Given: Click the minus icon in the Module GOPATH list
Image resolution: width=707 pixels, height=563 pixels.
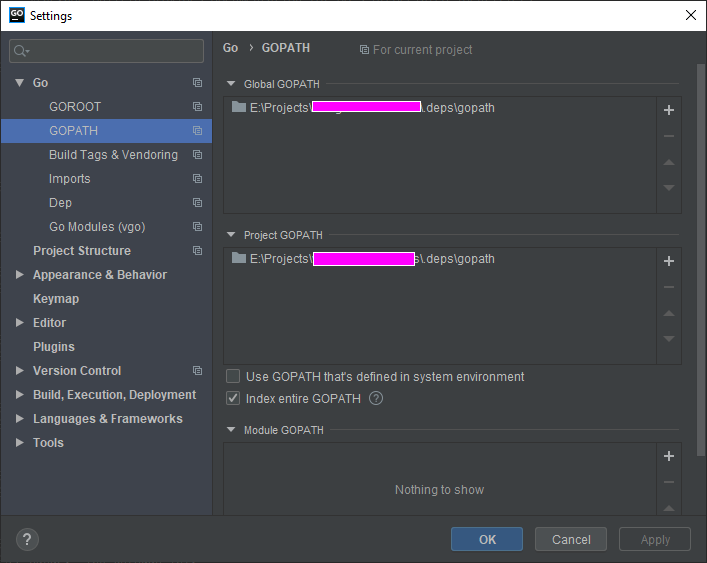Looking at the screenshot, I should click(669, 482).
